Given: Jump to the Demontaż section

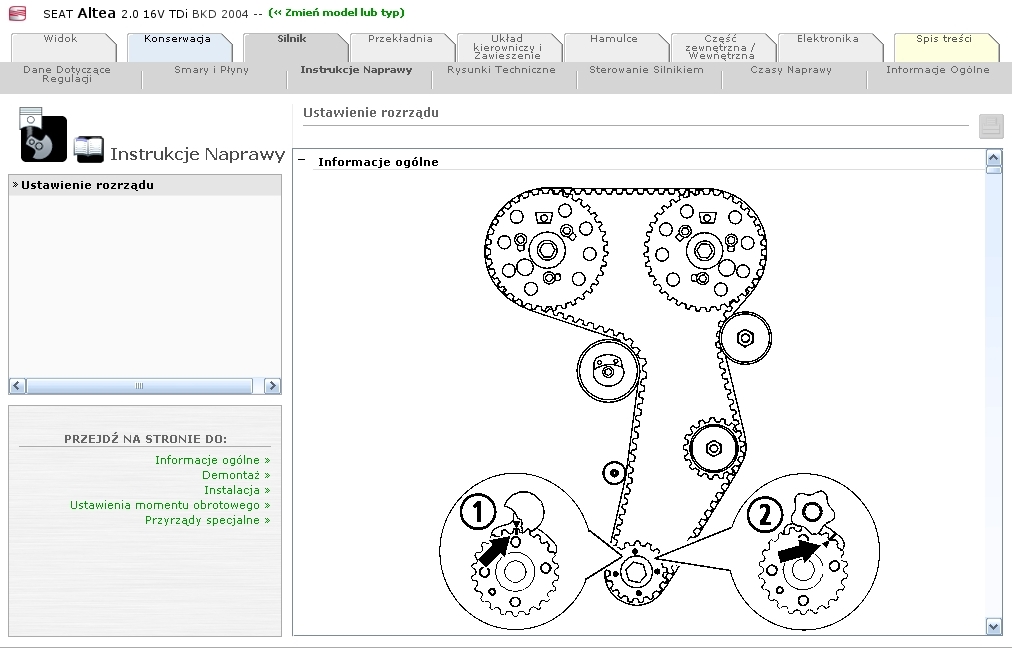Looking at the screenshot, I should pyautogui.click(x=236, y=475).
